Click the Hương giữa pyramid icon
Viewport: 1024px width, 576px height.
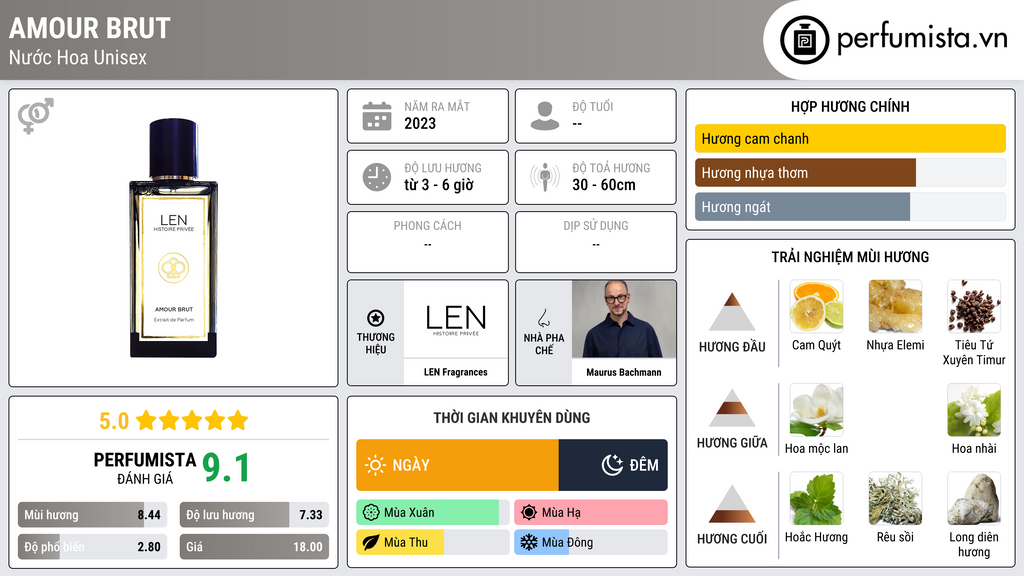[732, 408]
